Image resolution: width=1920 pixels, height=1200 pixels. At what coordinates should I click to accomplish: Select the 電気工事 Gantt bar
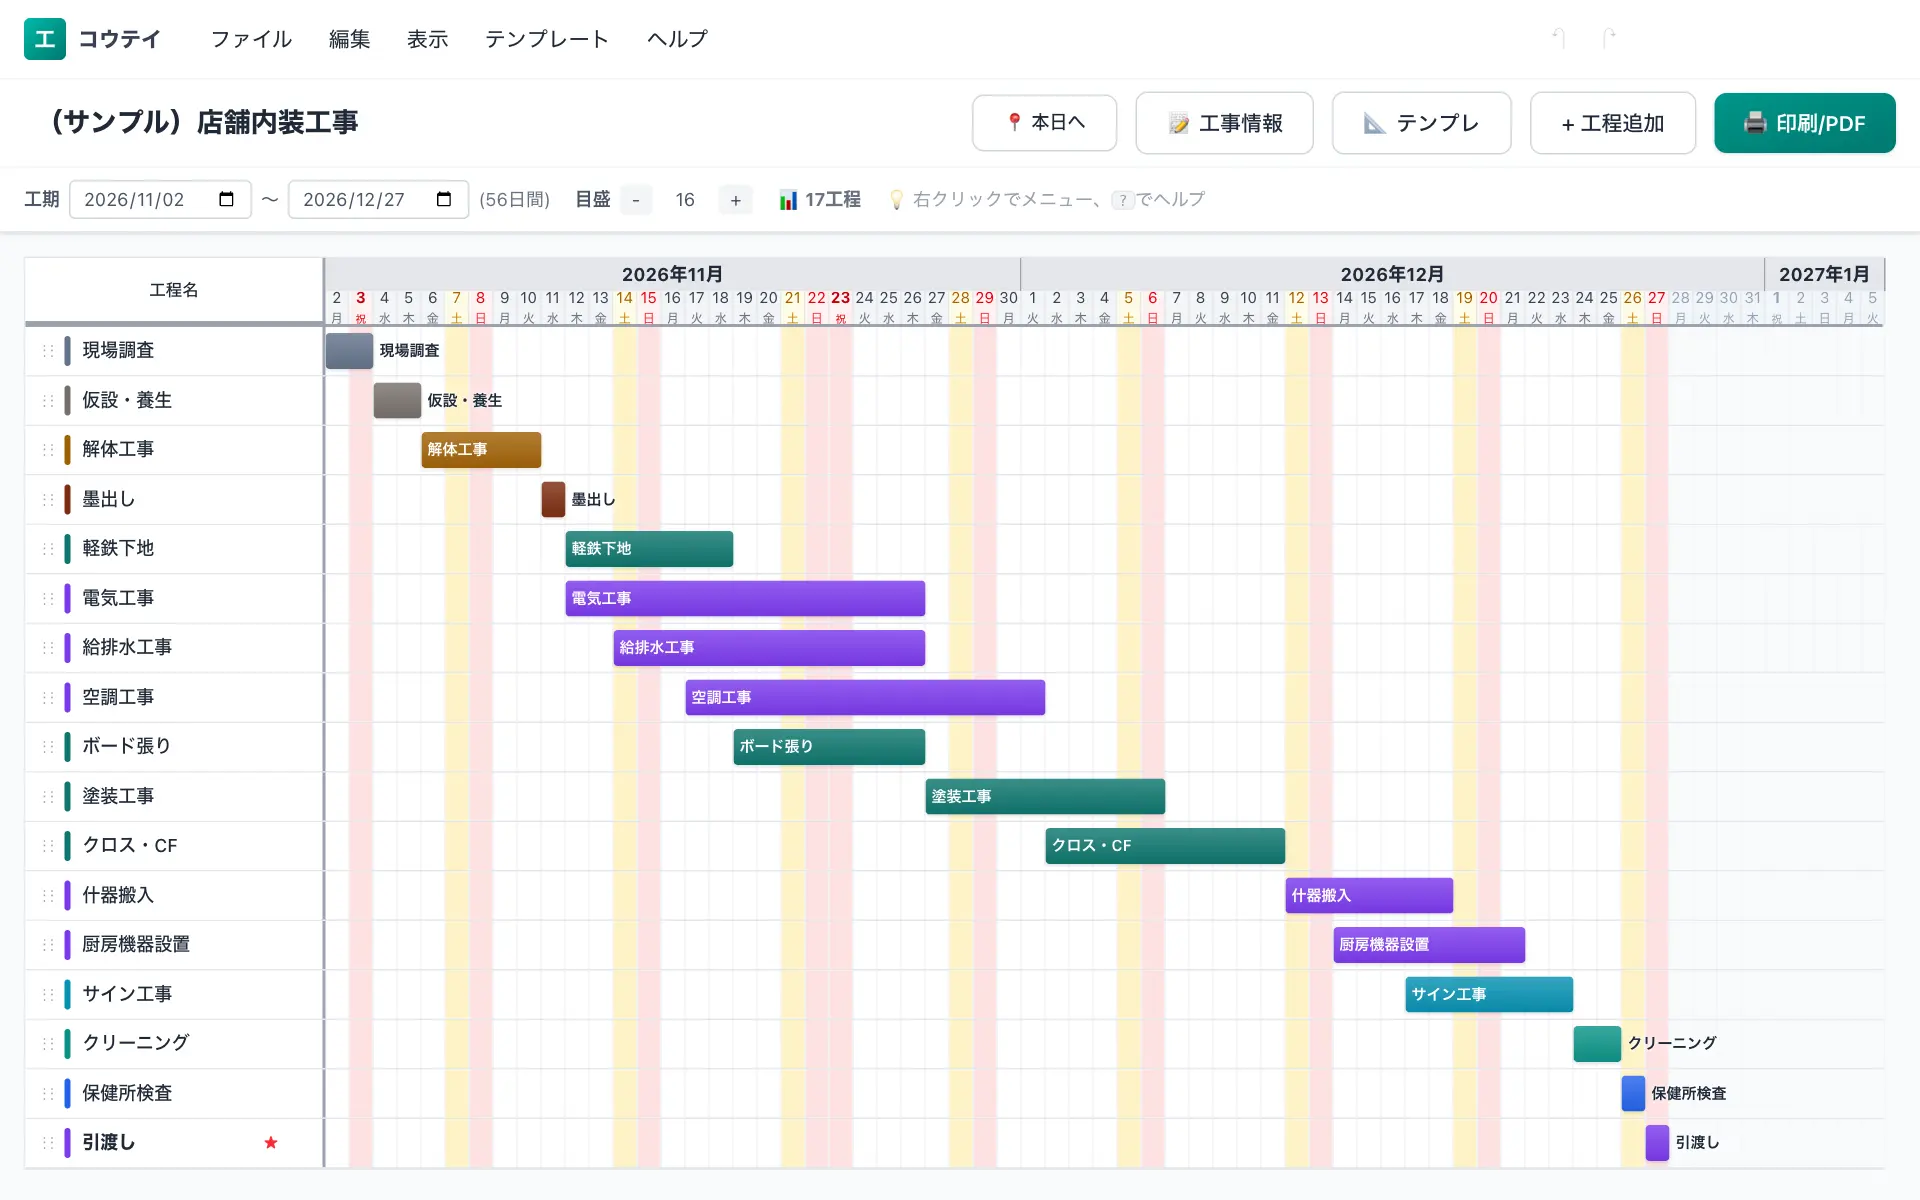tap(745, 598)
